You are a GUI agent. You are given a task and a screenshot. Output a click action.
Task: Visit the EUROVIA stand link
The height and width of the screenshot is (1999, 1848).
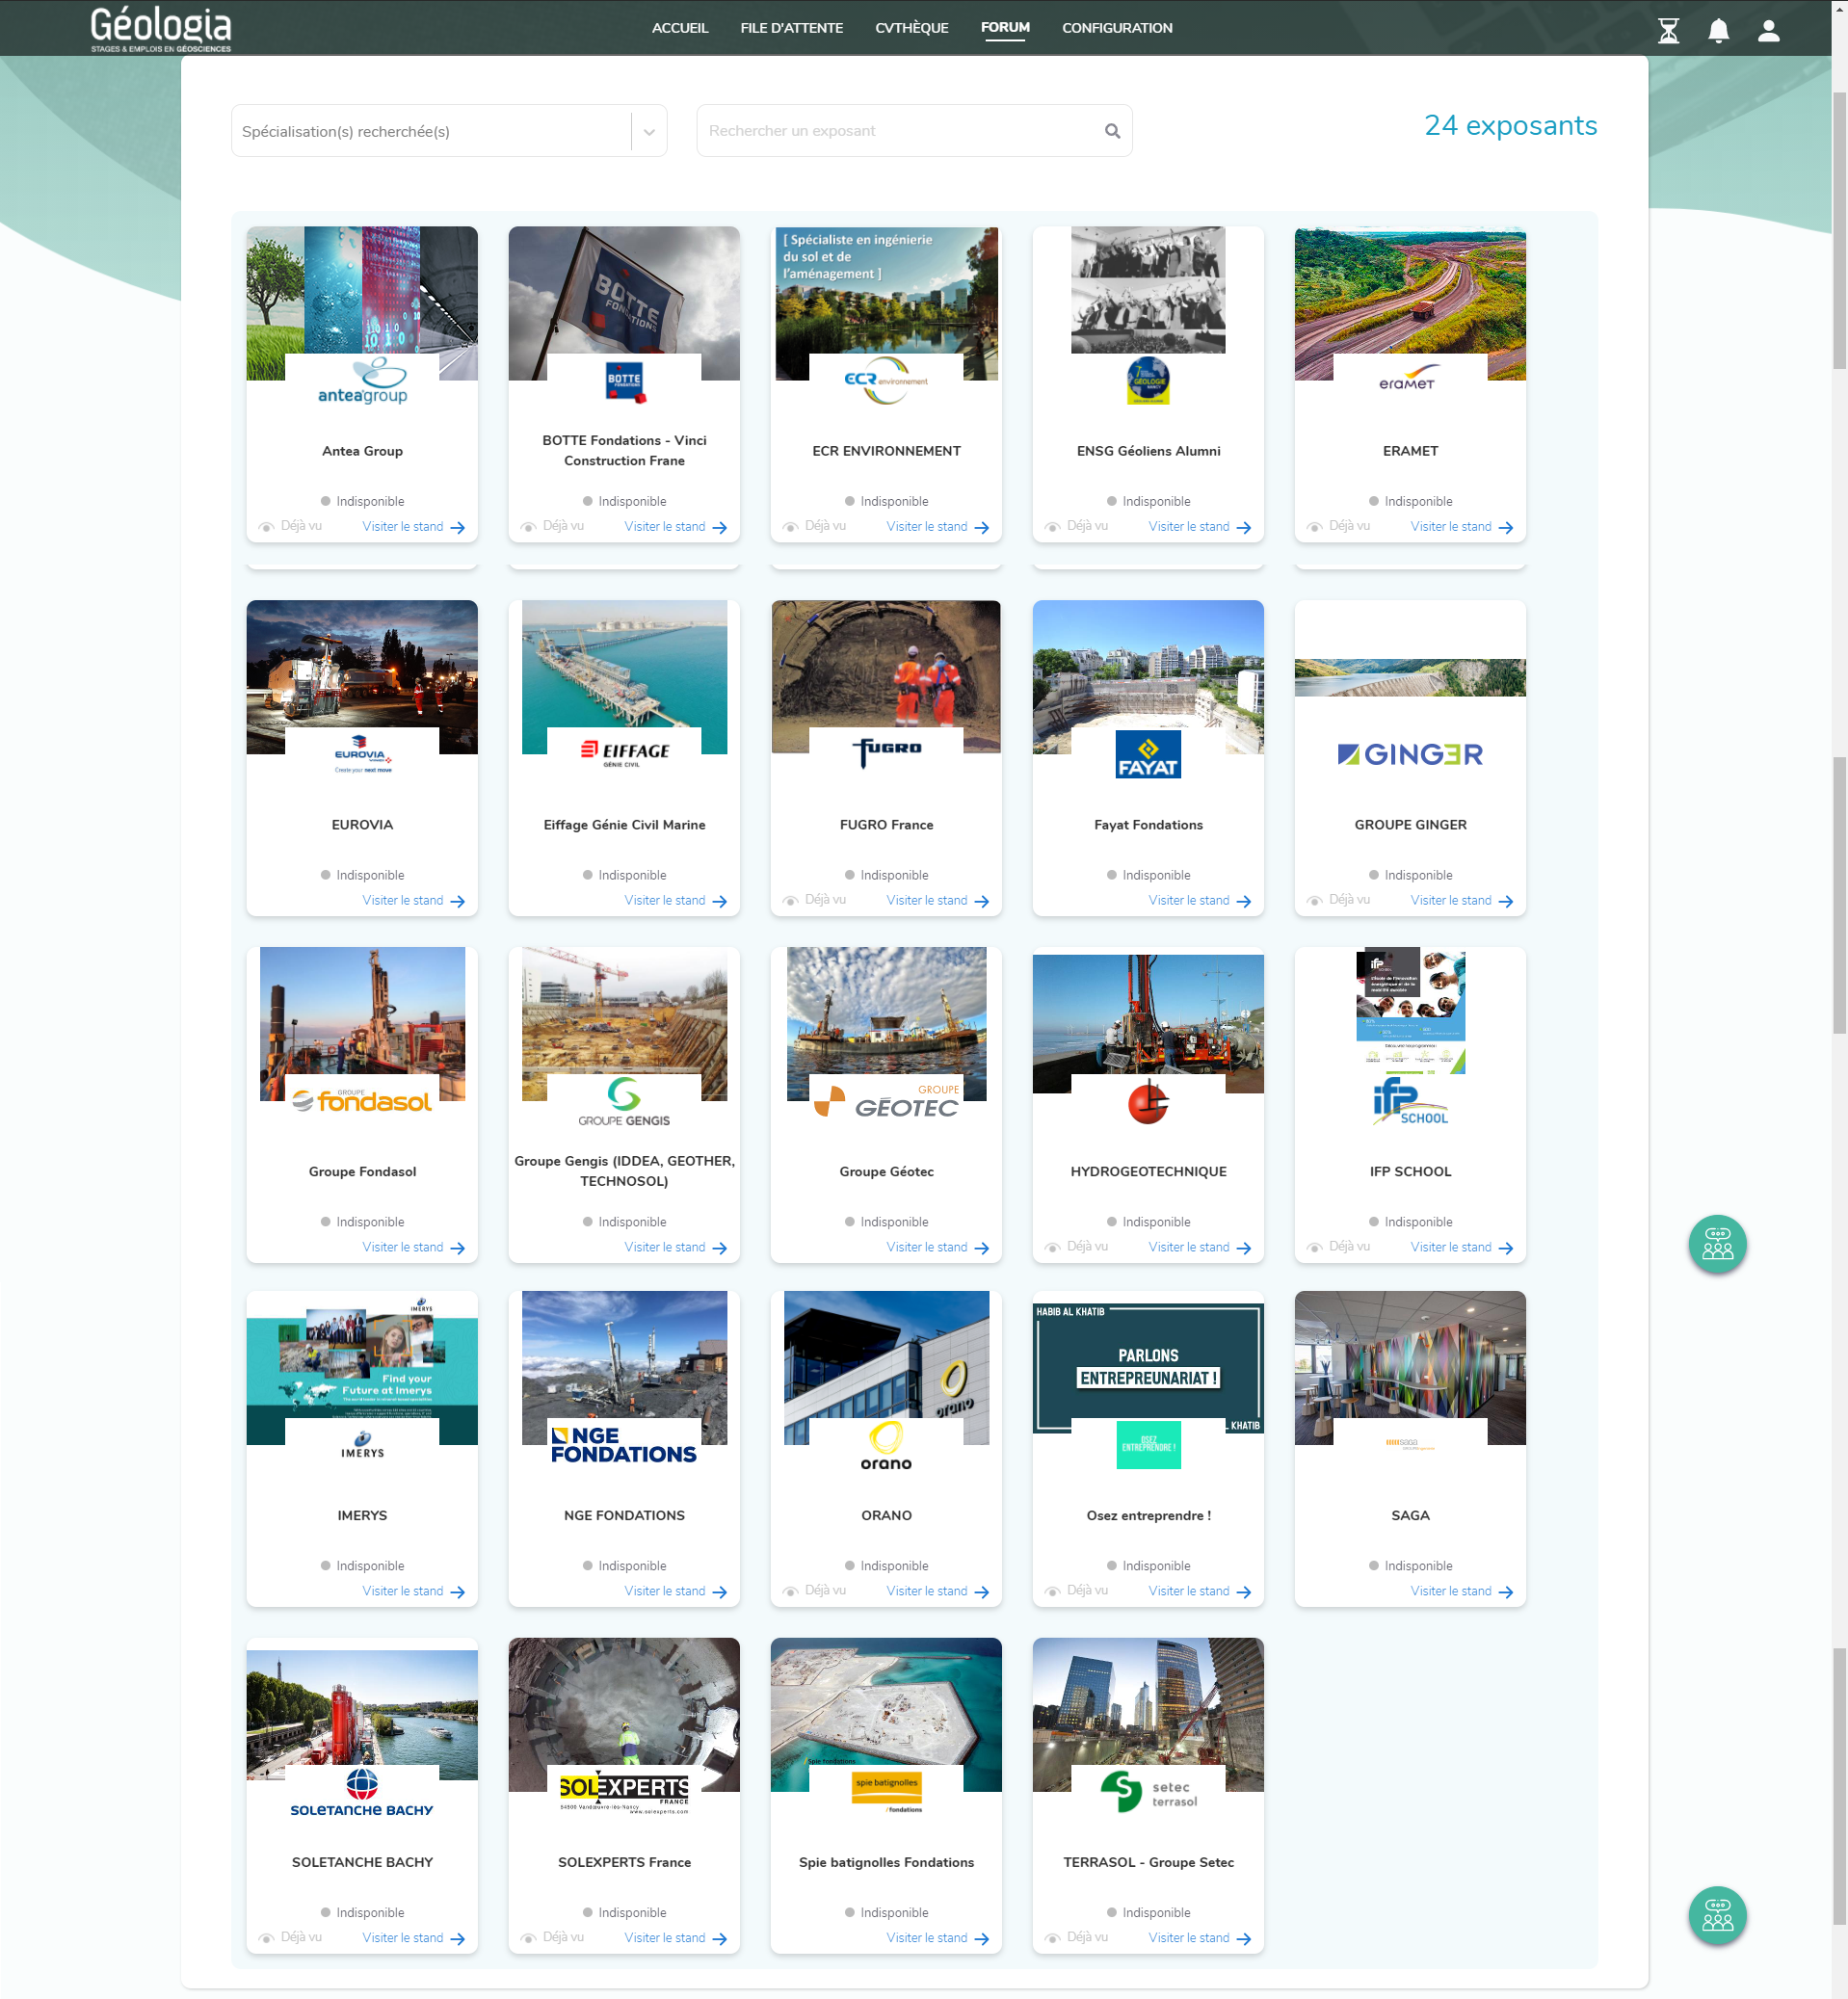point(402,900)
